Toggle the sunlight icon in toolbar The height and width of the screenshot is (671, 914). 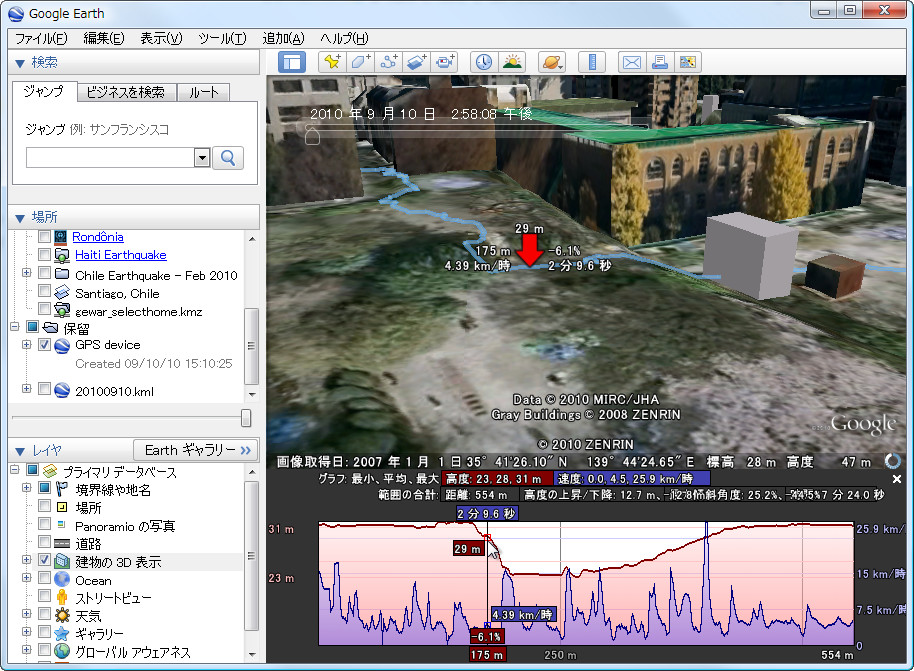(x=512, y=62)
